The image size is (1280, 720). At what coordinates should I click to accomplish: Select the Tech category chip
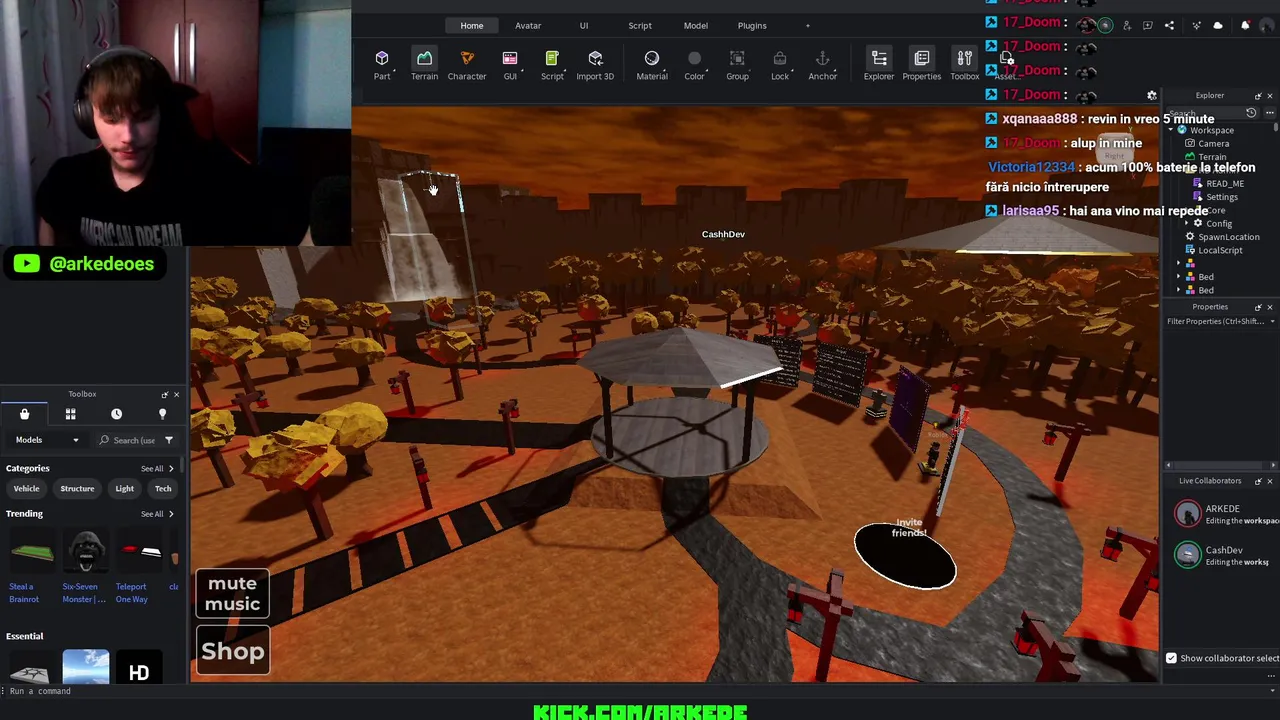pos(163,488)
